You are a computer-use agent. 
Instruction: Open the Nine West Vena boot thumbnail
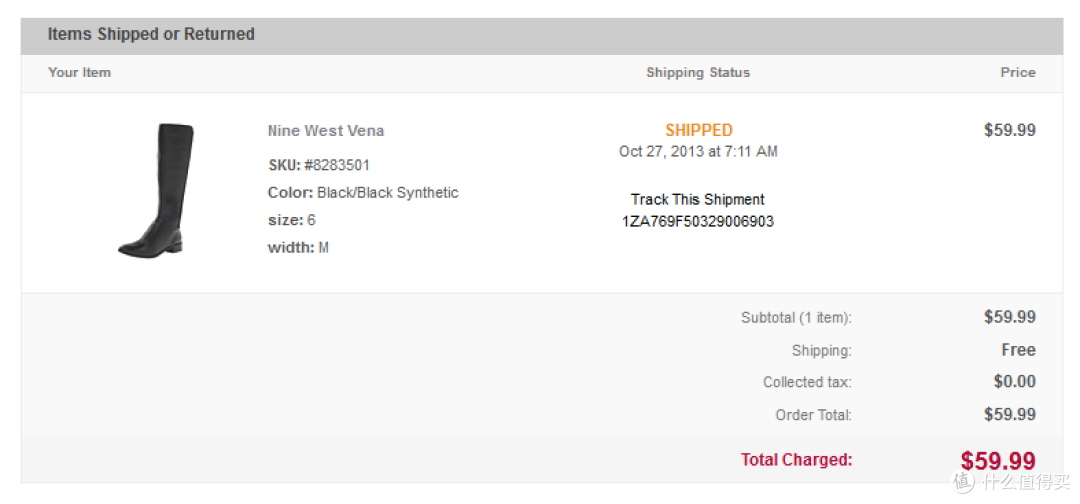click(156, 191)
